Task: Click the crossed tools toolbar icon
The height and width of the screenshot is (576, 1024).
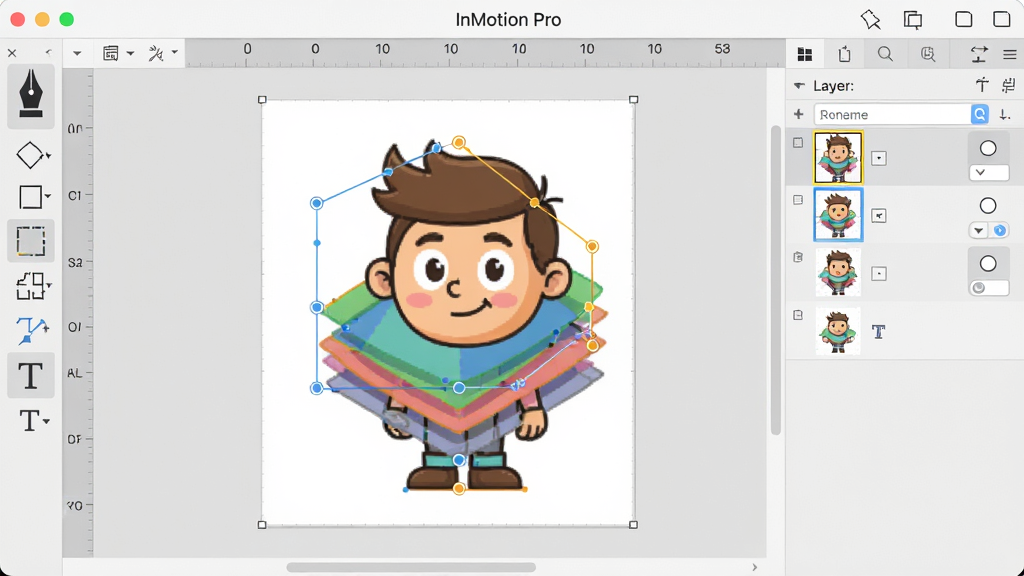Action: pyautogui.click(x=155, y=53)
